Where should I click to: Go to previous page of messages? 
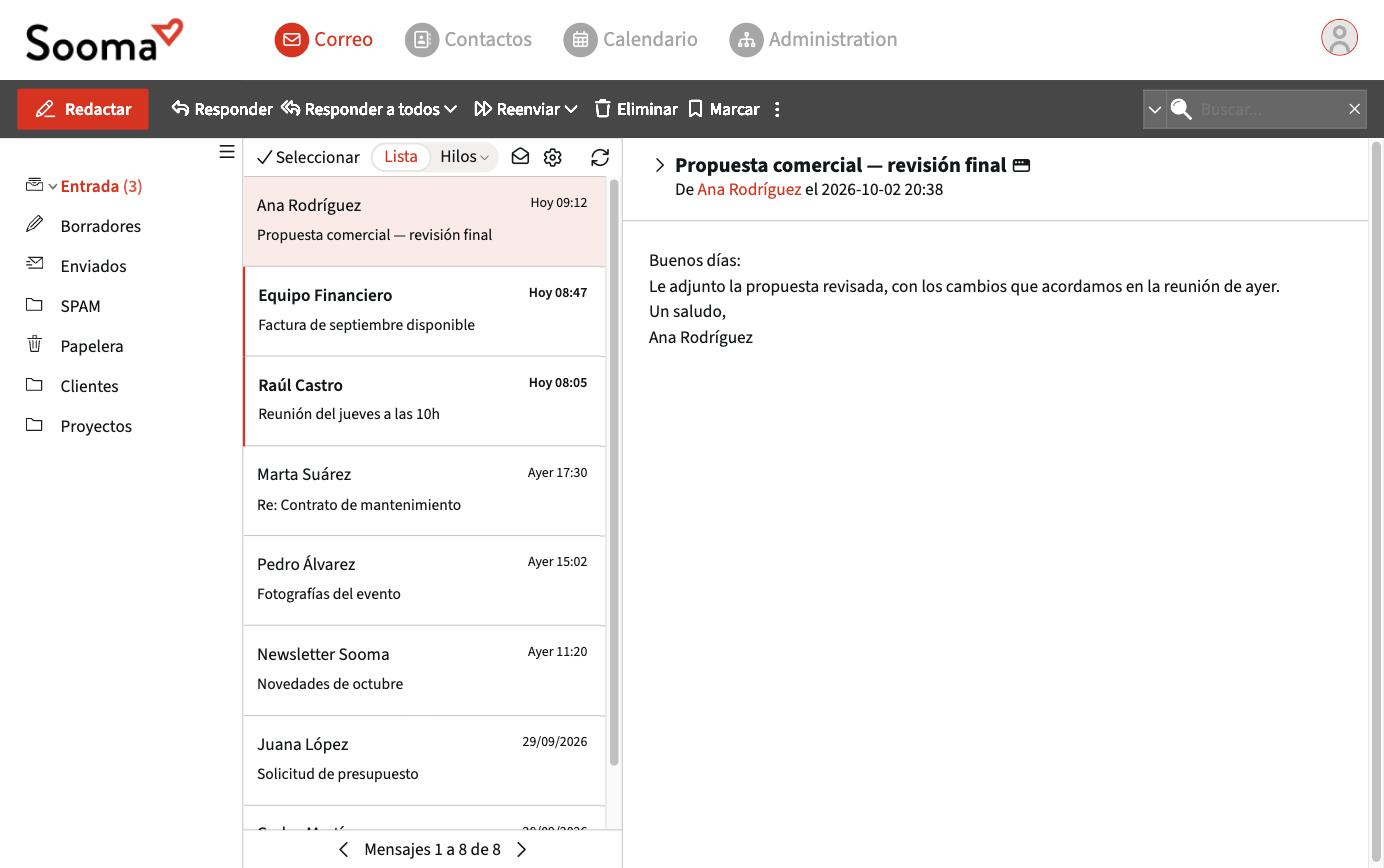point(344,850)
